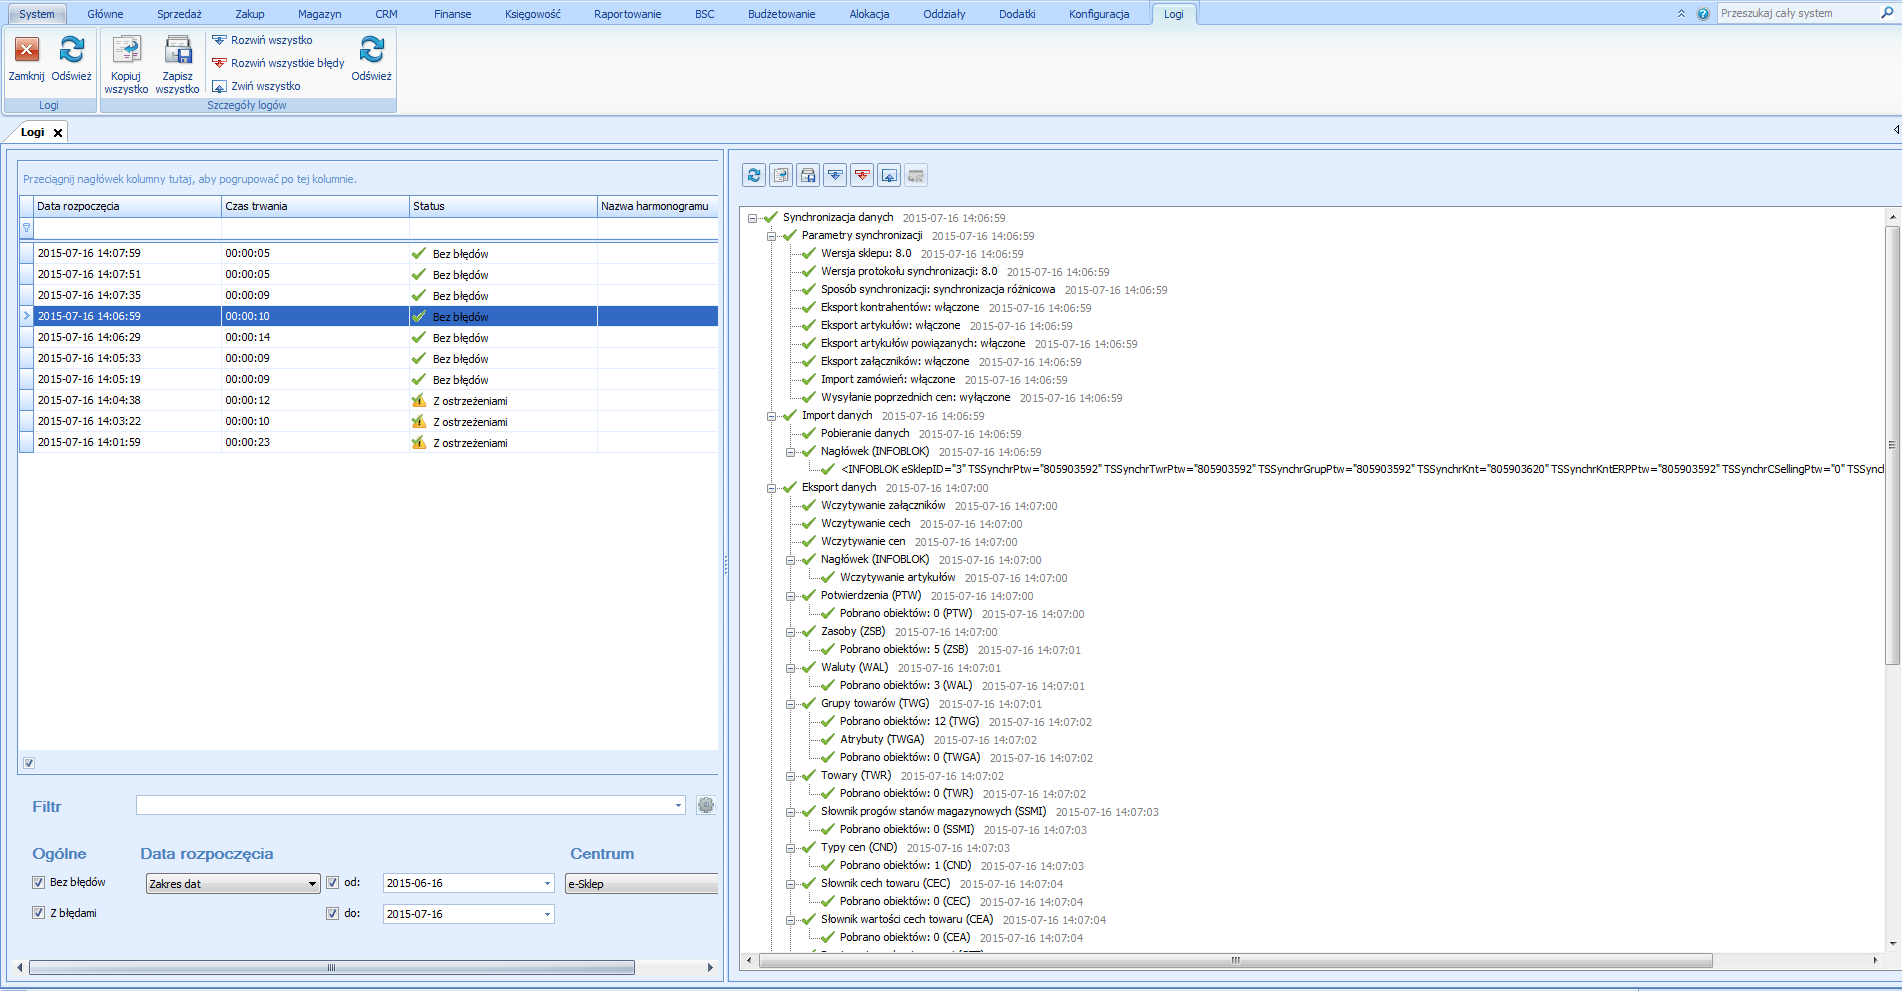This screenshot has width=1902, height=991.
Task: Click the warning icon in the 14:04:38 row
Action: click(419, 400)
